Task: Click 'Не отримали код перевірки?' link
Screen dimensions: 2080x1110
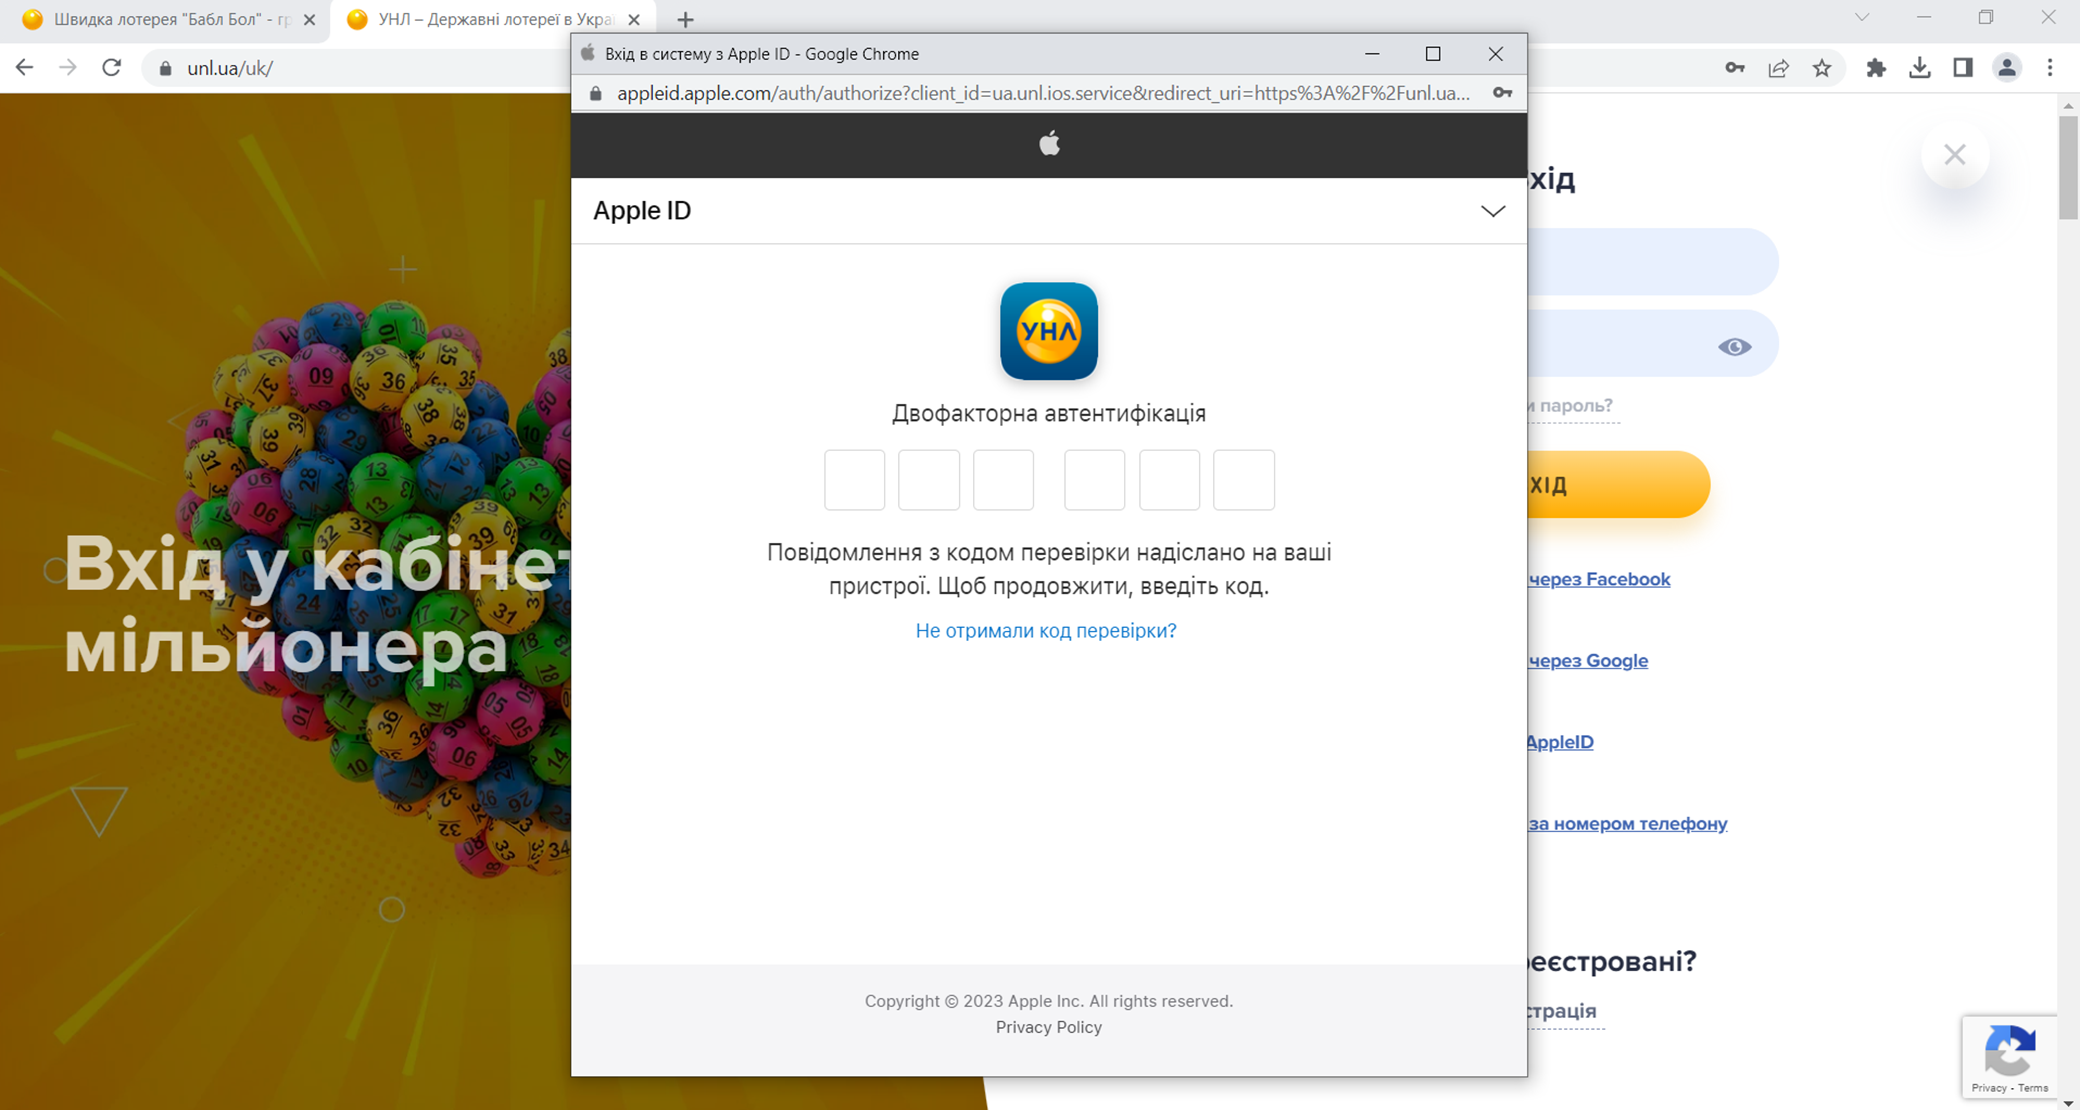Action: [x=1047, y=630]
